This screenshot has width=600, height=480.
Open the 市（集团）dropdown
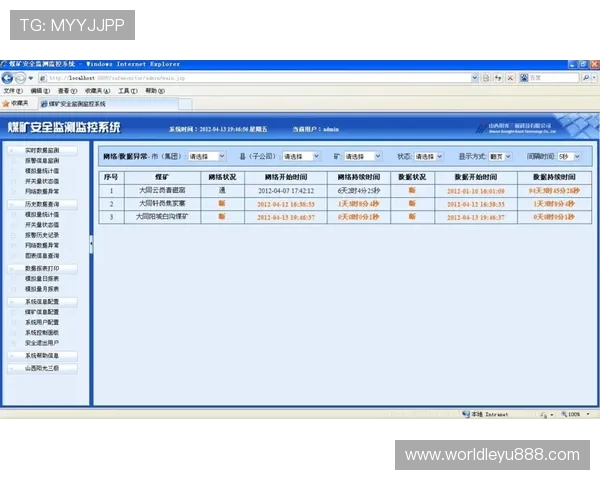(x=207, y=156)
